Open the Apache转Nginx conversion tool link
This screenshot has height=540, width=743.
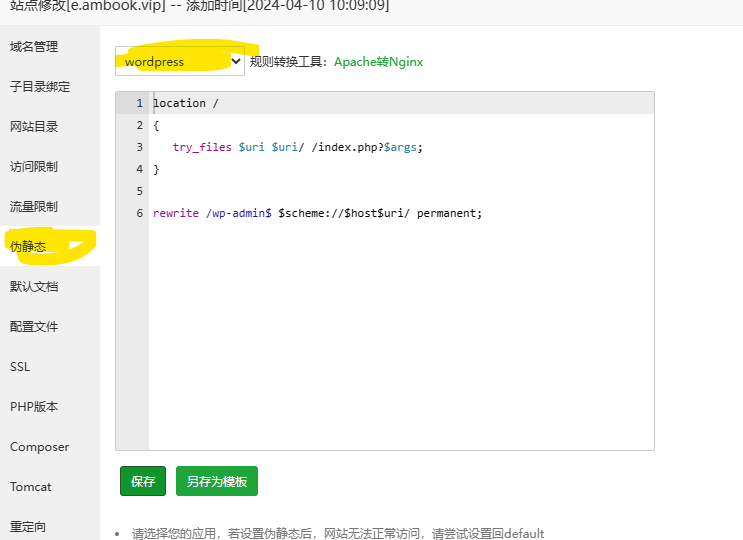(378, 62)
